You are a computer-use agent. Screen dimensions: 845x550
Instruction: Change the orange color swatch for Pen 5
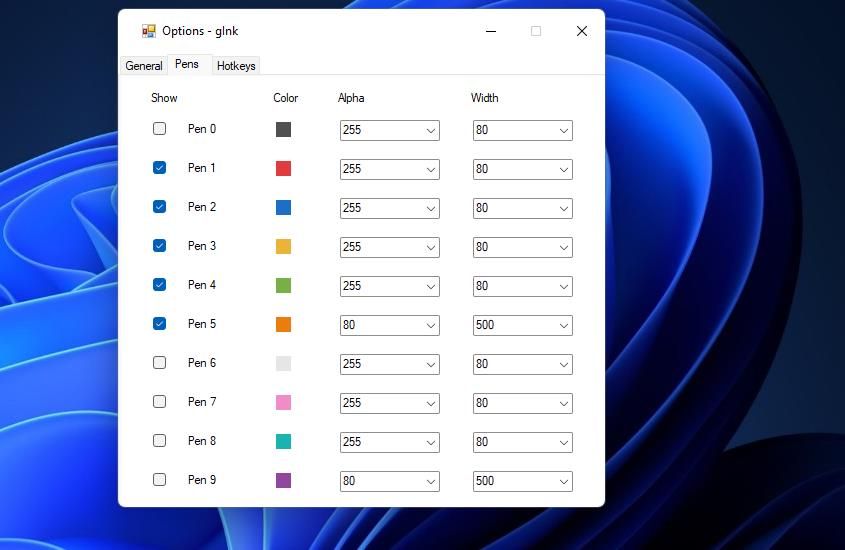tap(283, 325)
